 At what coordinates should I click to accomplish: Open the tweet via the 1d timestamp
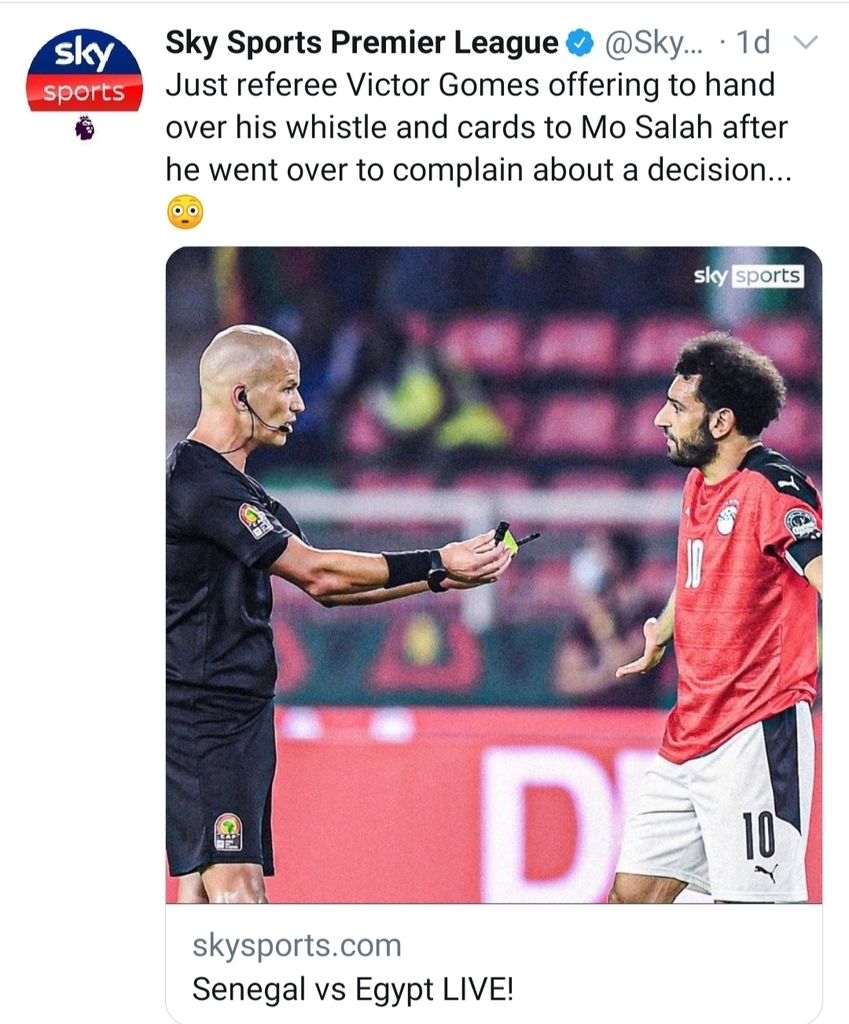tap(752, 42)
